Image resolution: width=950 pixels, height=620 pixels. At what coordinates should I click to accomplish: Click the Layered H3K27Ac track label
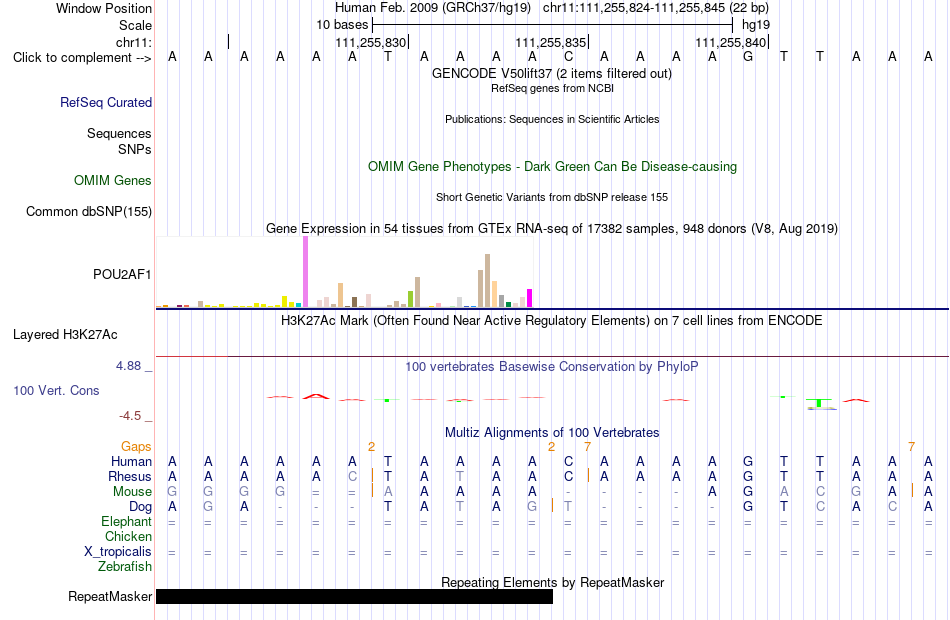tap(65, 335)
